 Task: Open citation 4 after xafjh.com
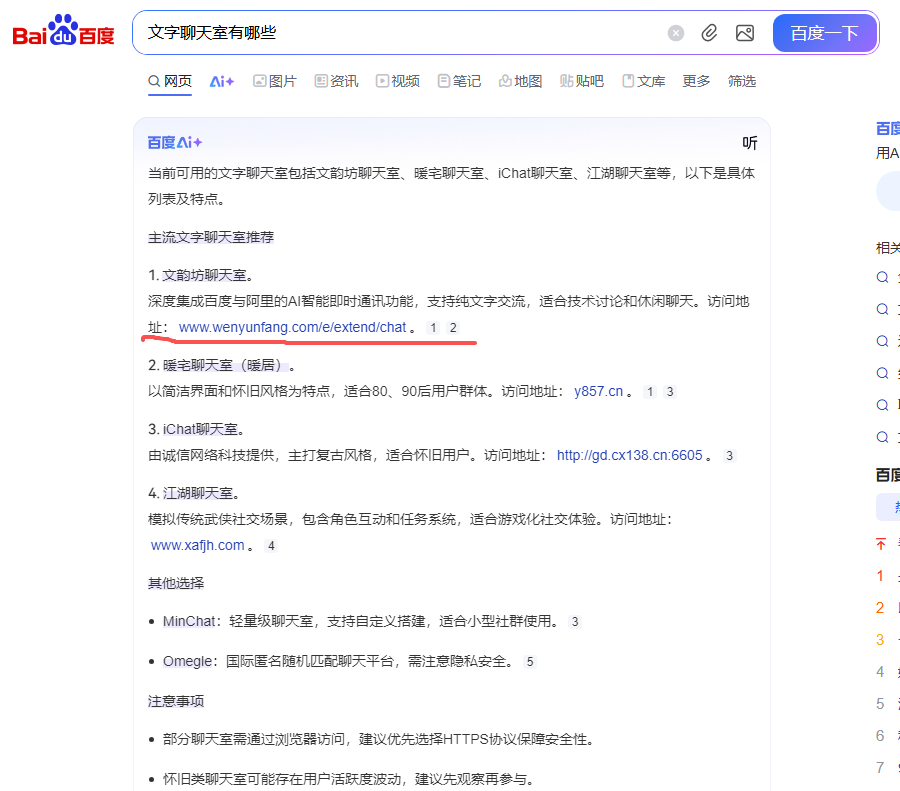click(x=271, y=546)
